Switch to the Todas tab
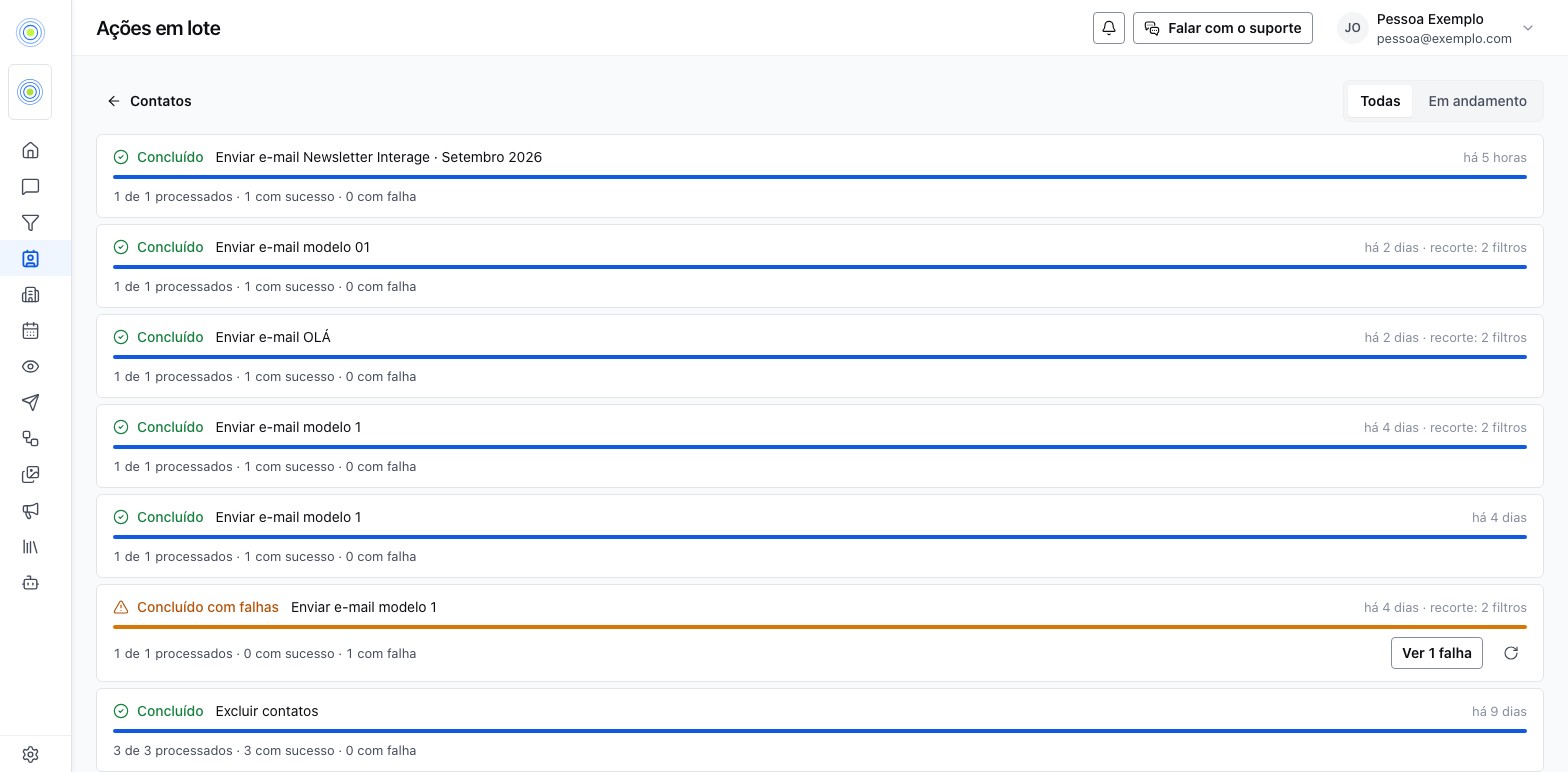 pyautogui.click(x=1380, y=101)
